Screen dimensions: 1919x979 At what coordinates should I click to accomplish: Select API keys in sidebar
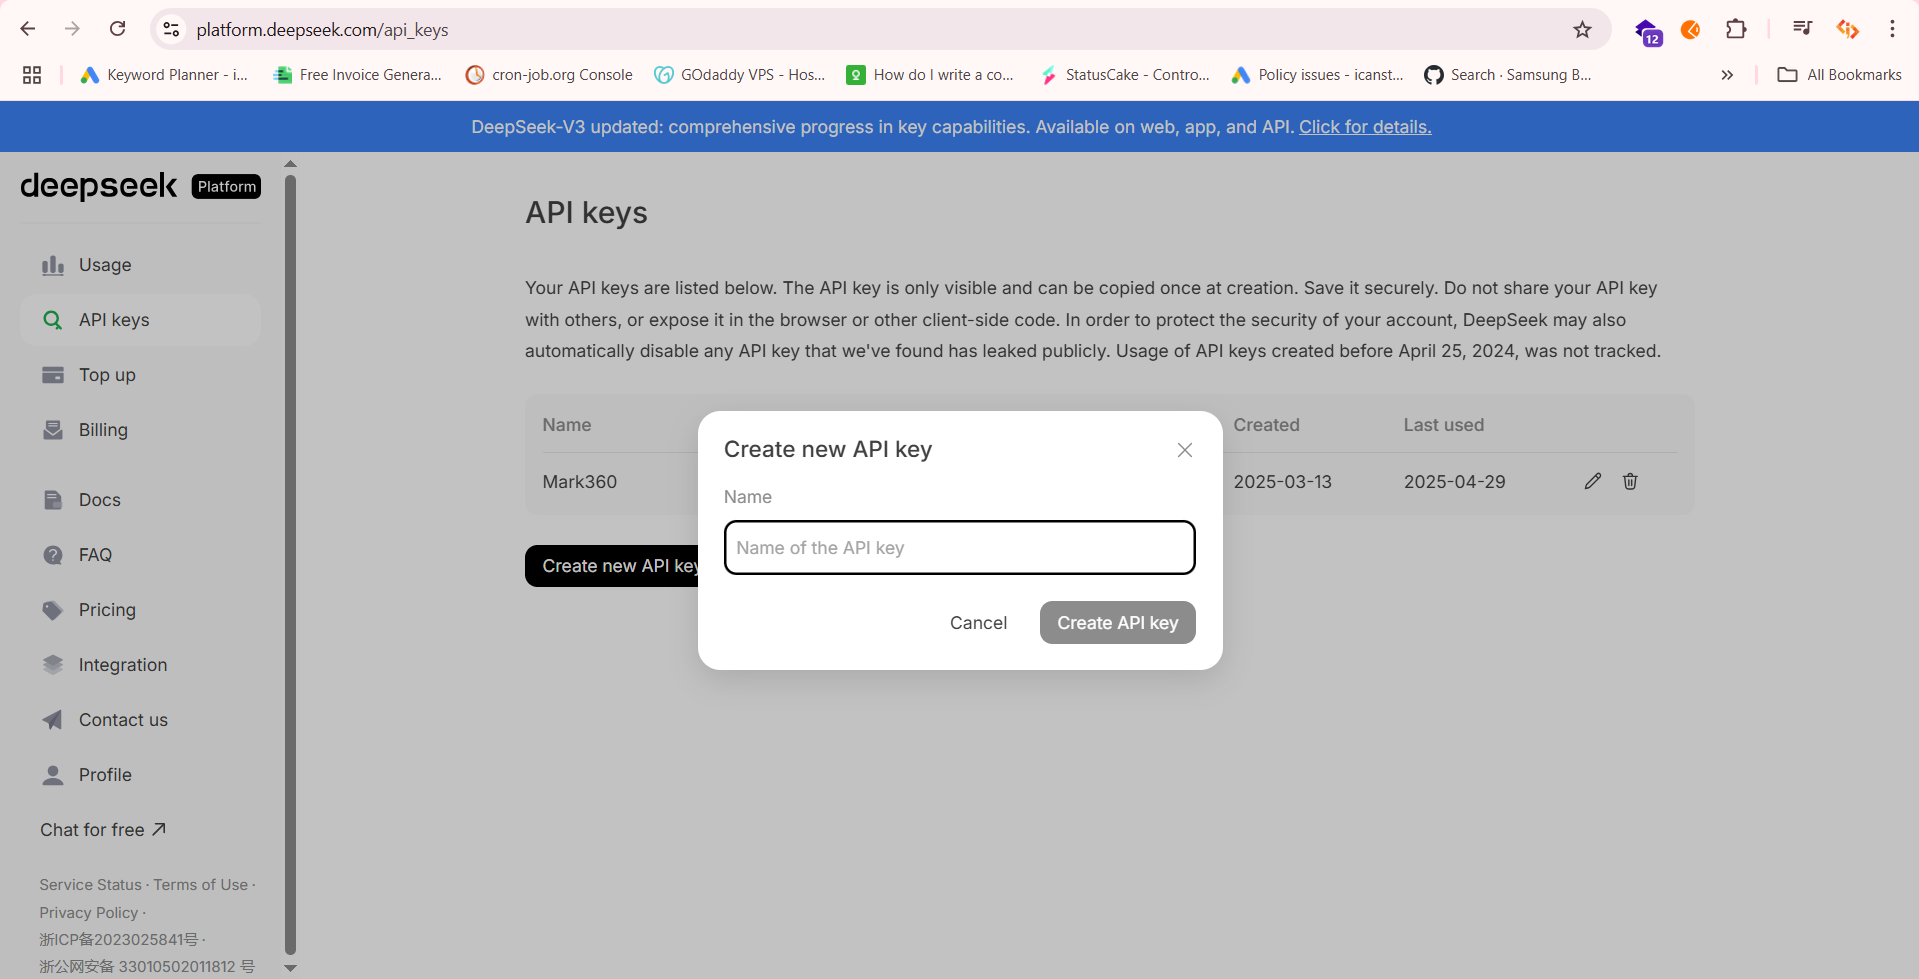point(140,320)
